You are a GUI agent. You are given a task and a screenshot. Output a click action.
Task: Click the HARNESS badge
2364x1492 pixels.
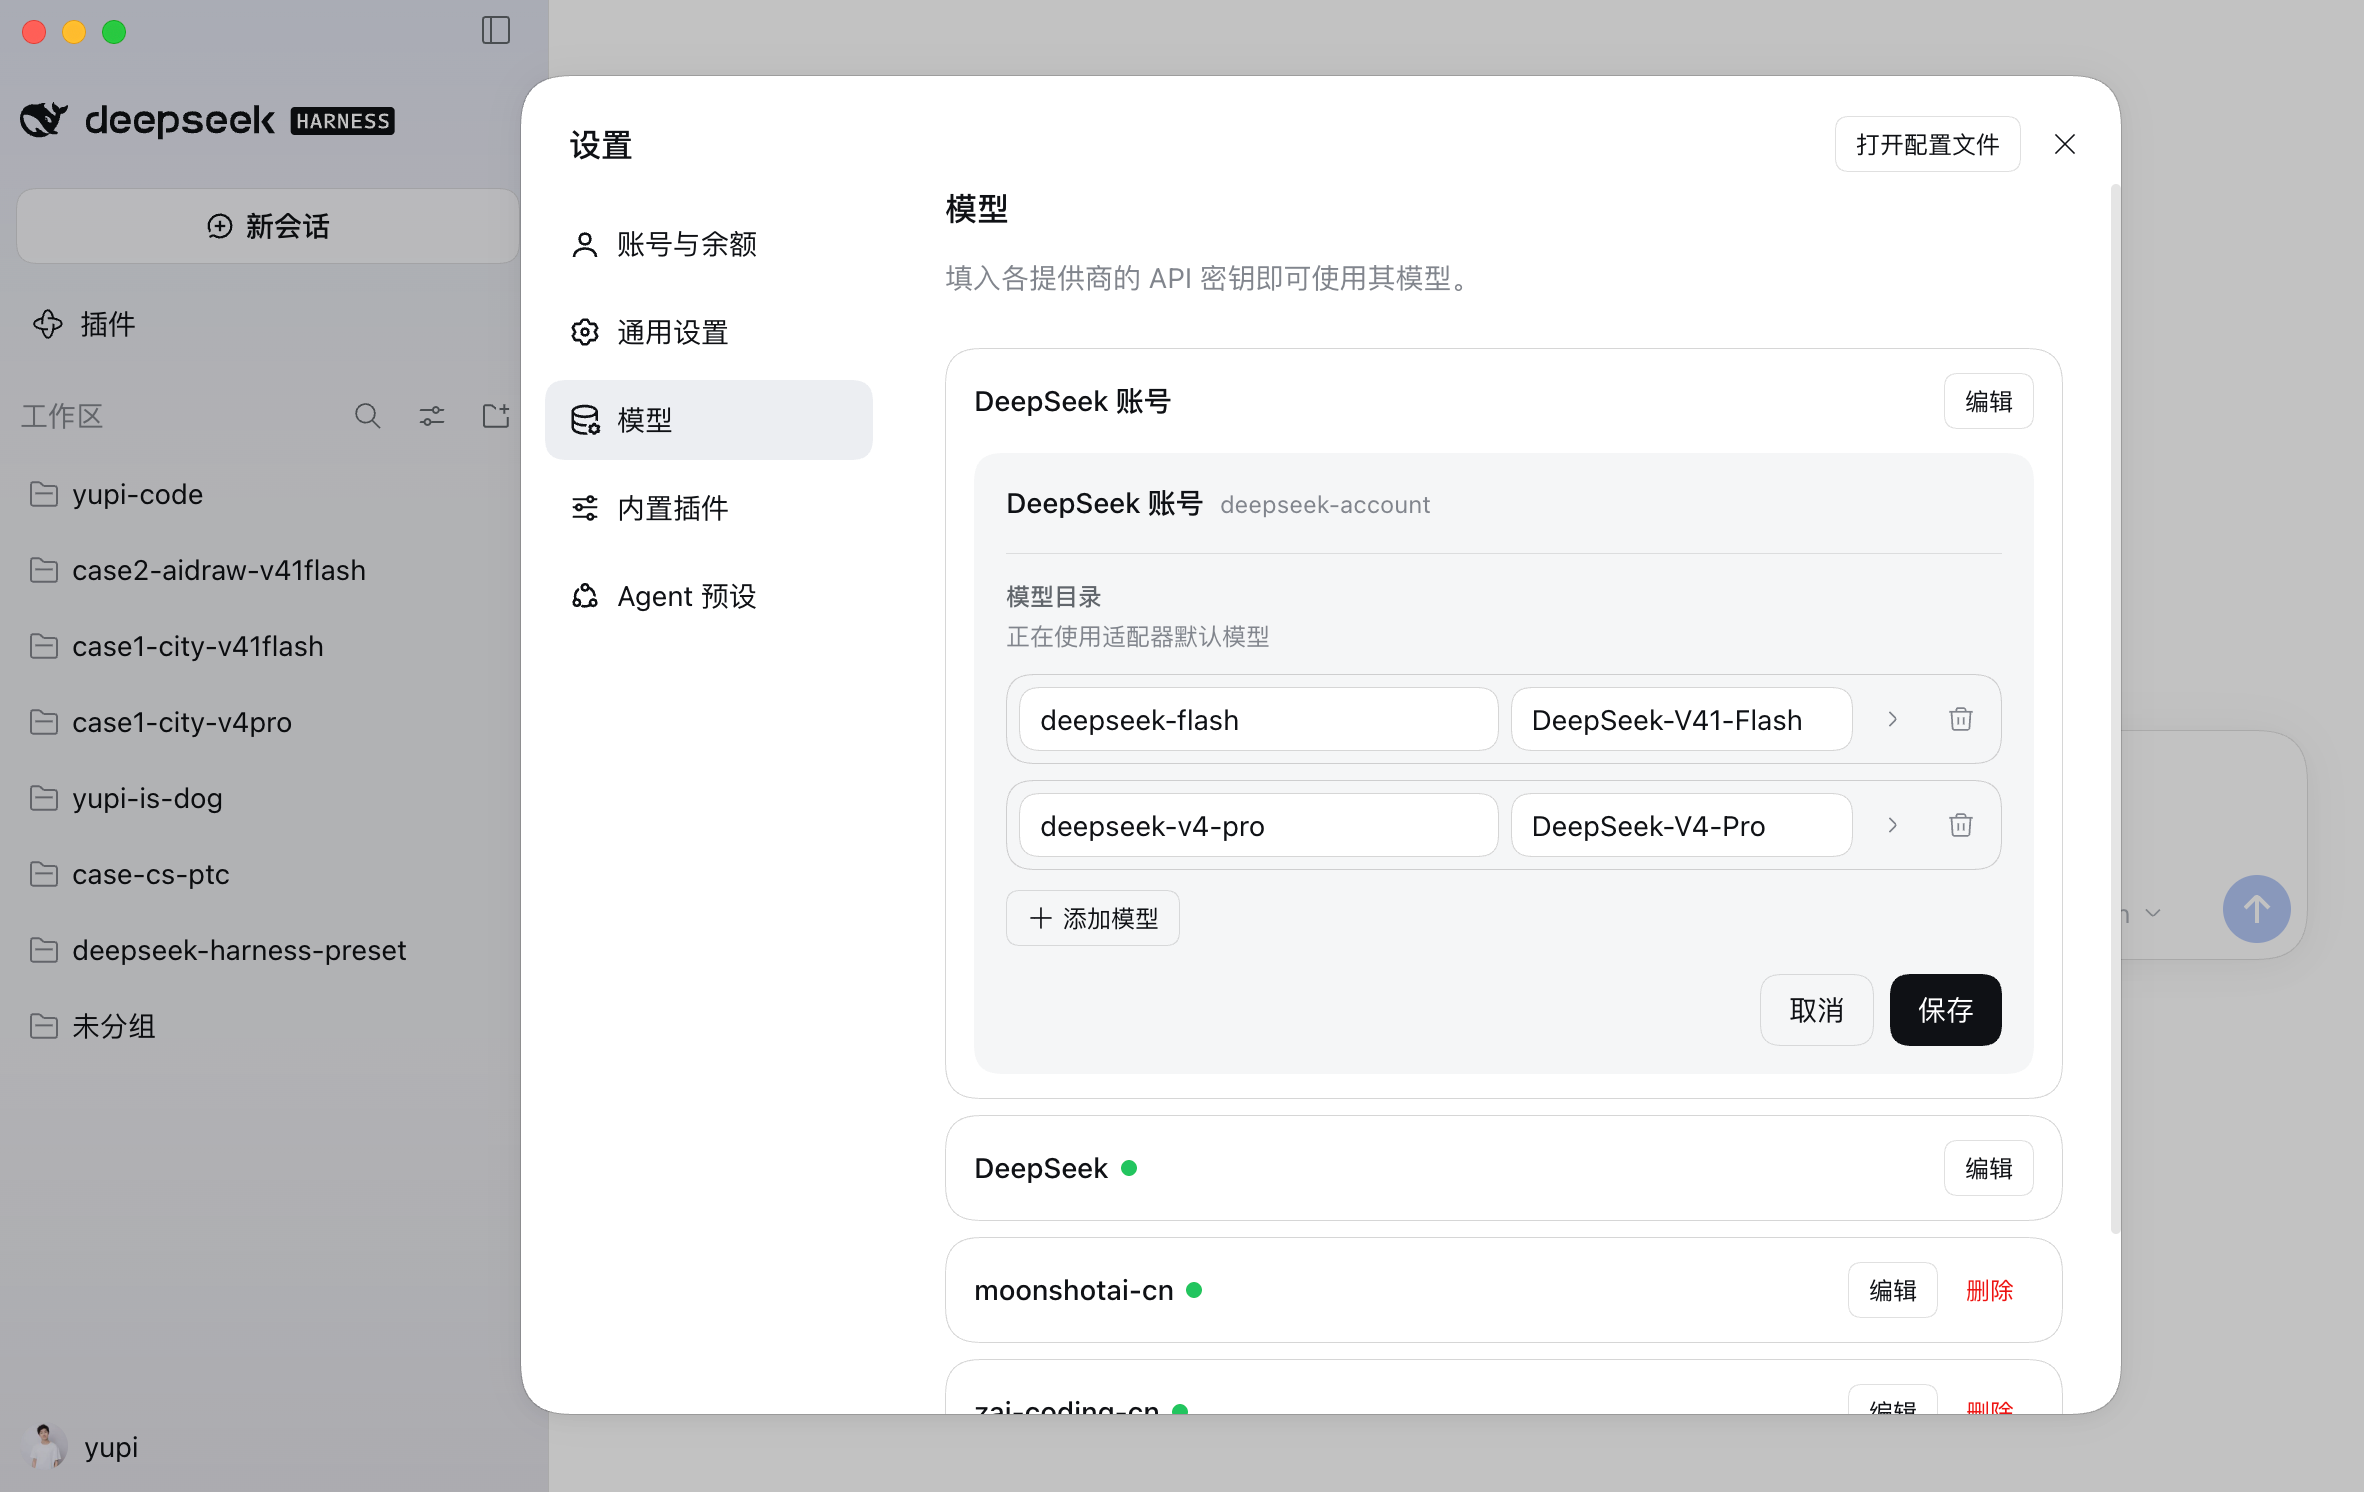343,121
